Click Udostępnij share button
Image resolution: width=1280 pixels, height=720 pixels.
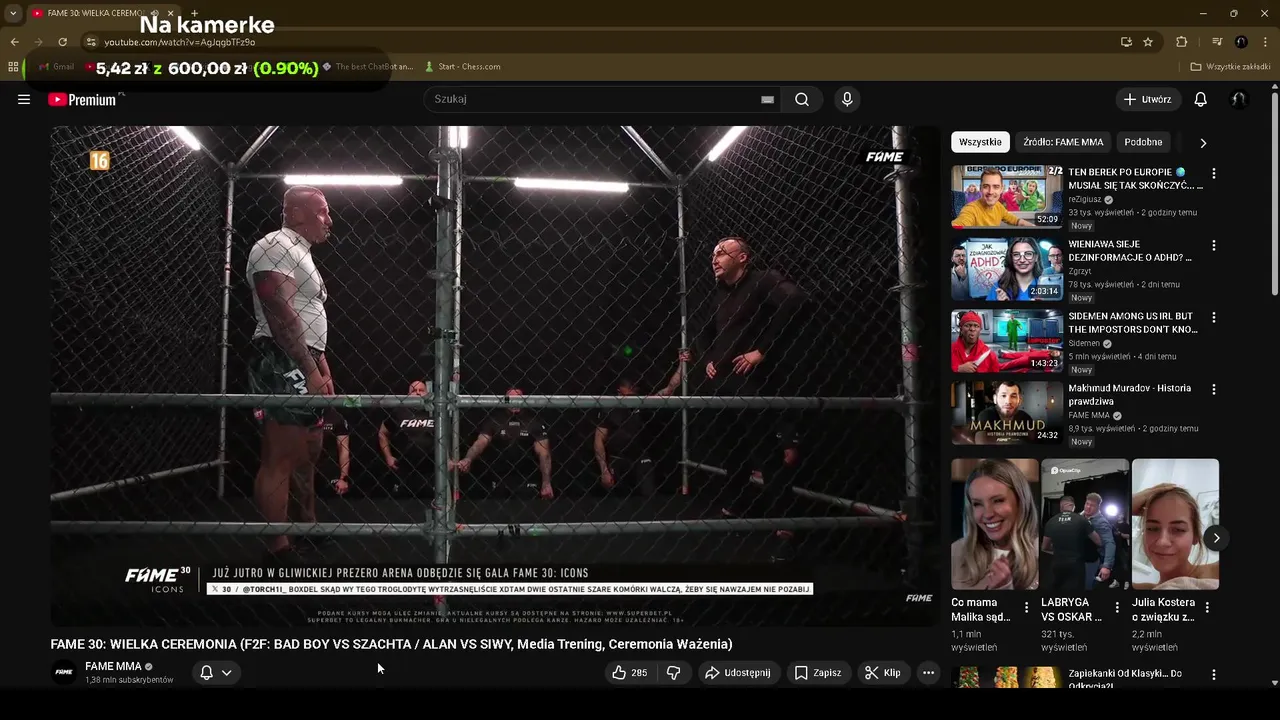click(x=738, y=673)
